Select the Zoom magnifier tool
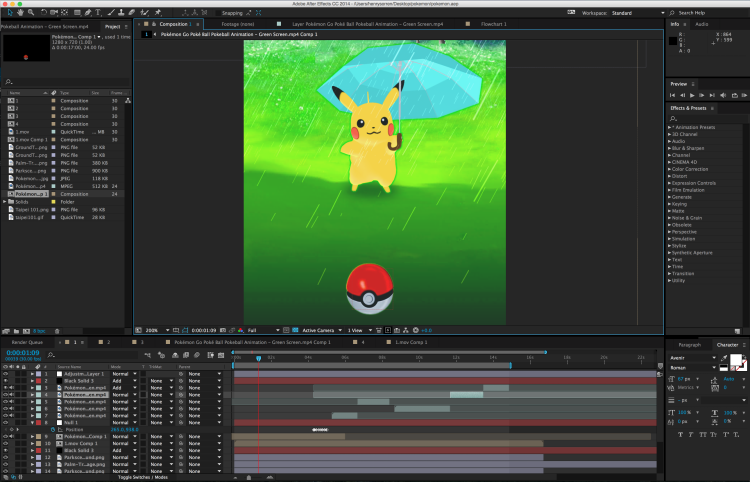 pyautogui.click(x=31, y=12)
